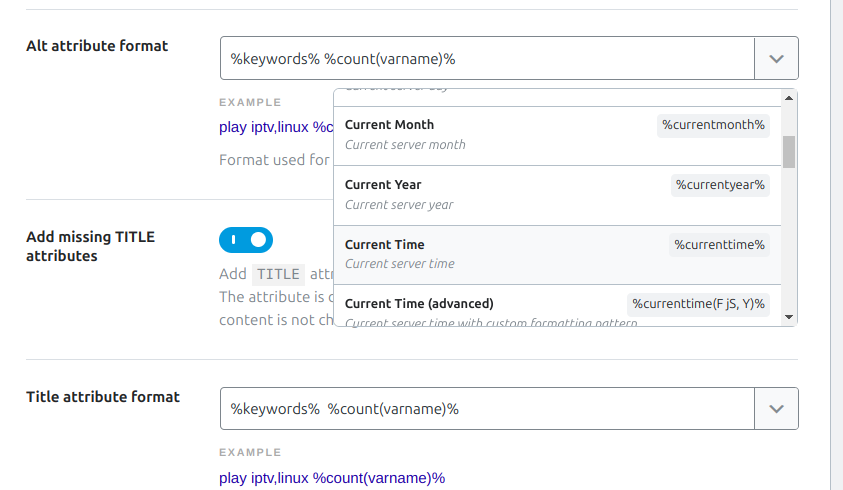Select the Current Time (advanced) option
The width and height of the screenshot is (843, 490).
419,304
